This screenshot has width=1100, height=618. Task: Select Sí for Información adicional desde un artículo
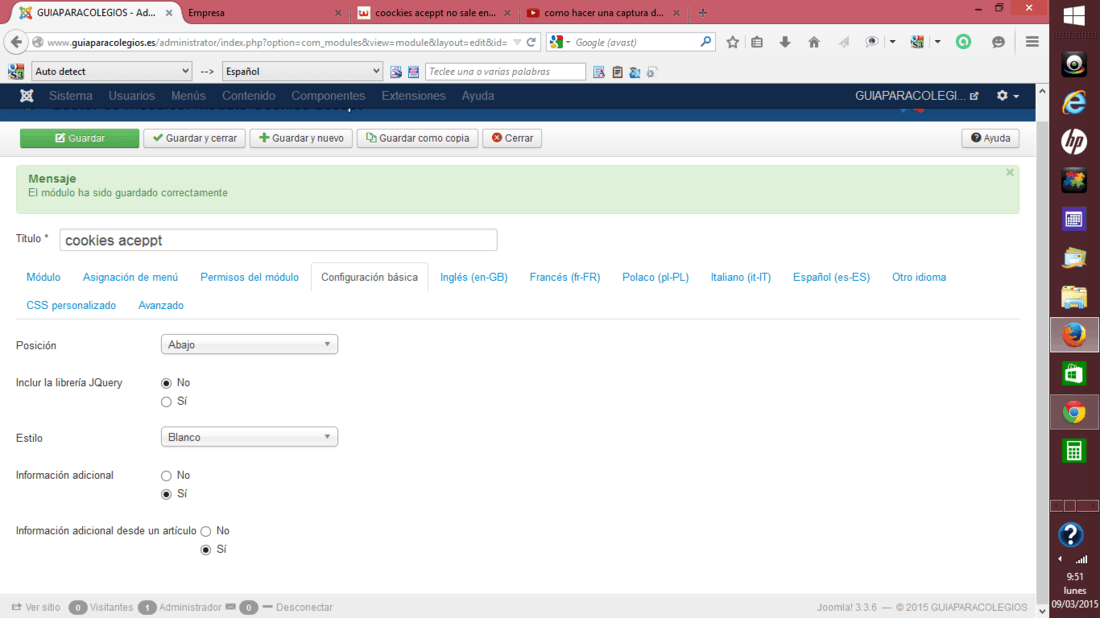(206, 550)
